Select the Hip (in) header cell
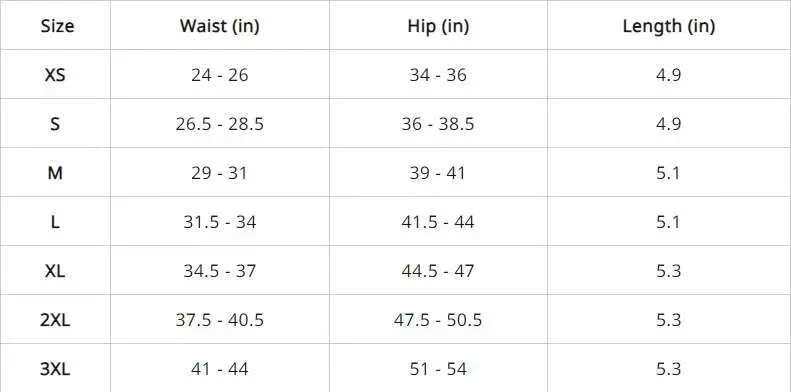This screenshot has height=392, width=791. [x=438, y=26]
